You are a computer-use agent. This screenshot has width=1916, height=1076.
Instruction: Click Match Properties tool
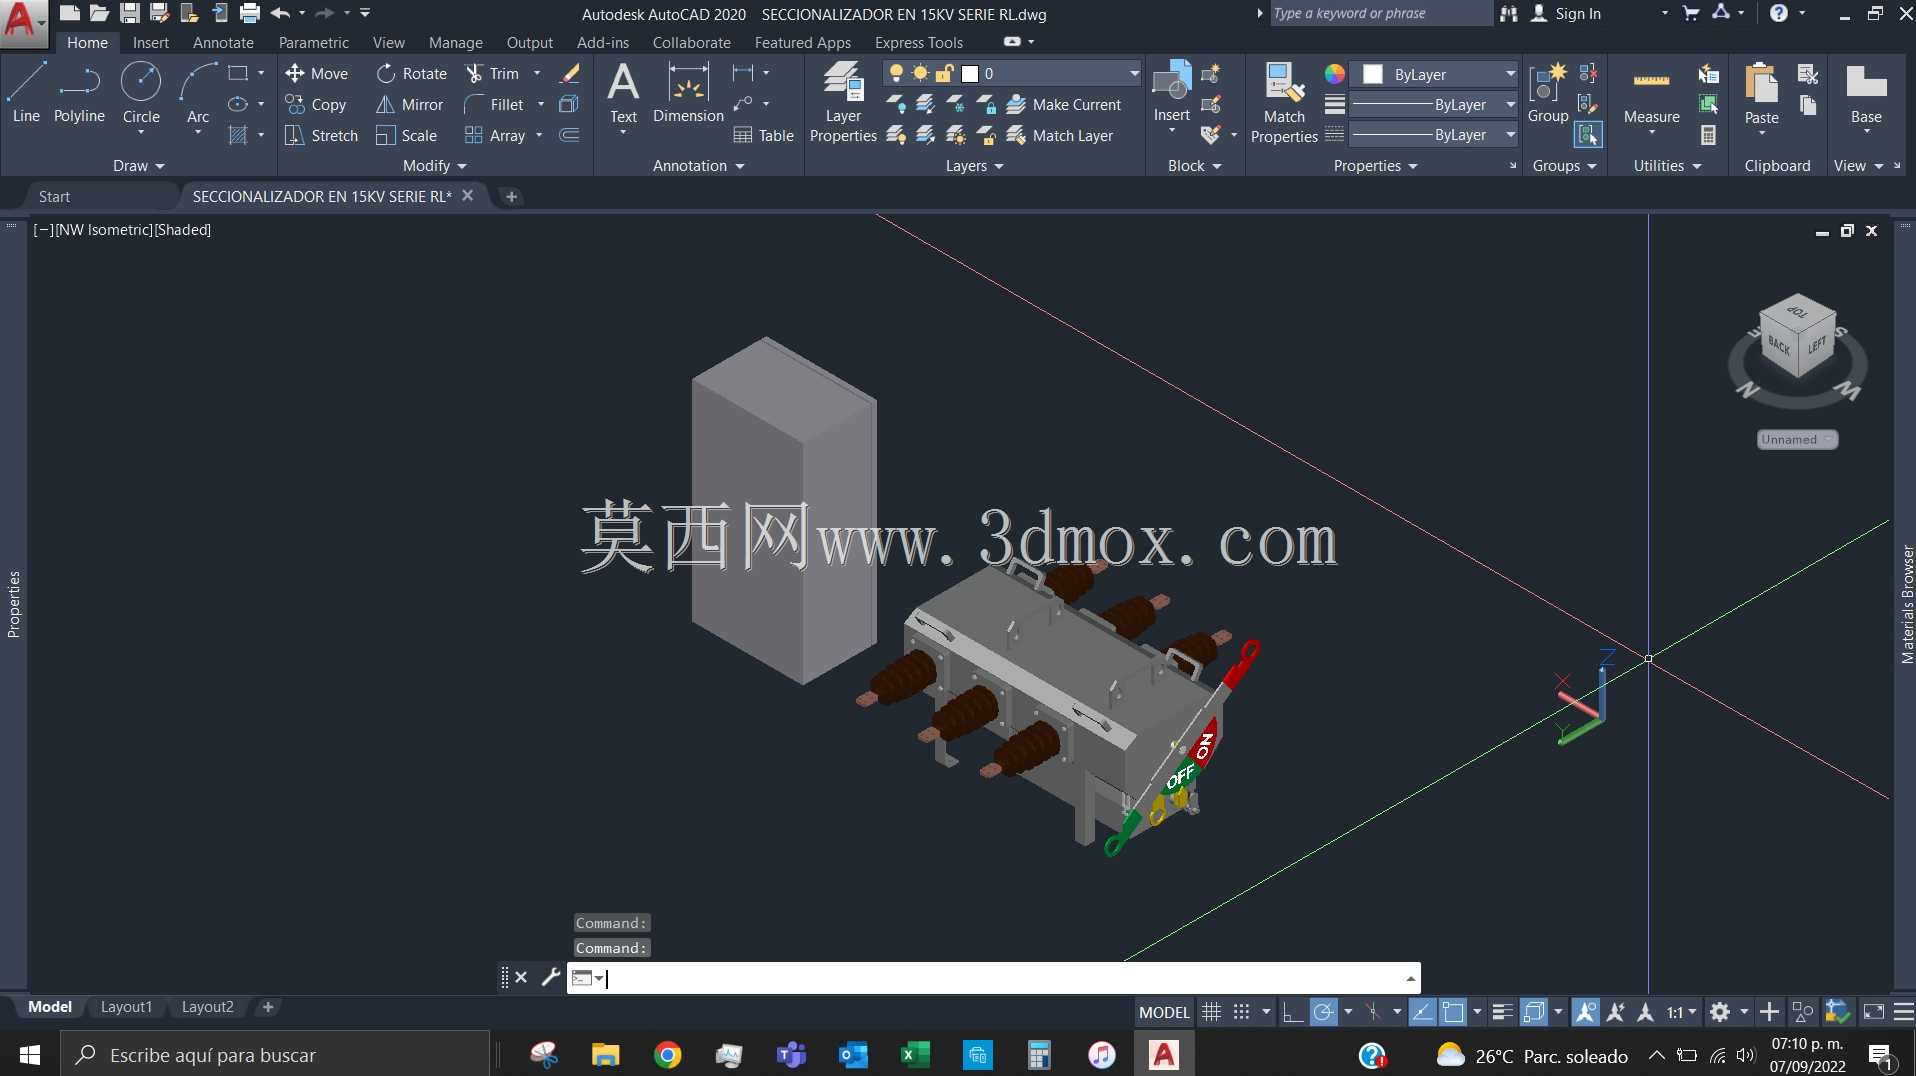pos(1284,101)
